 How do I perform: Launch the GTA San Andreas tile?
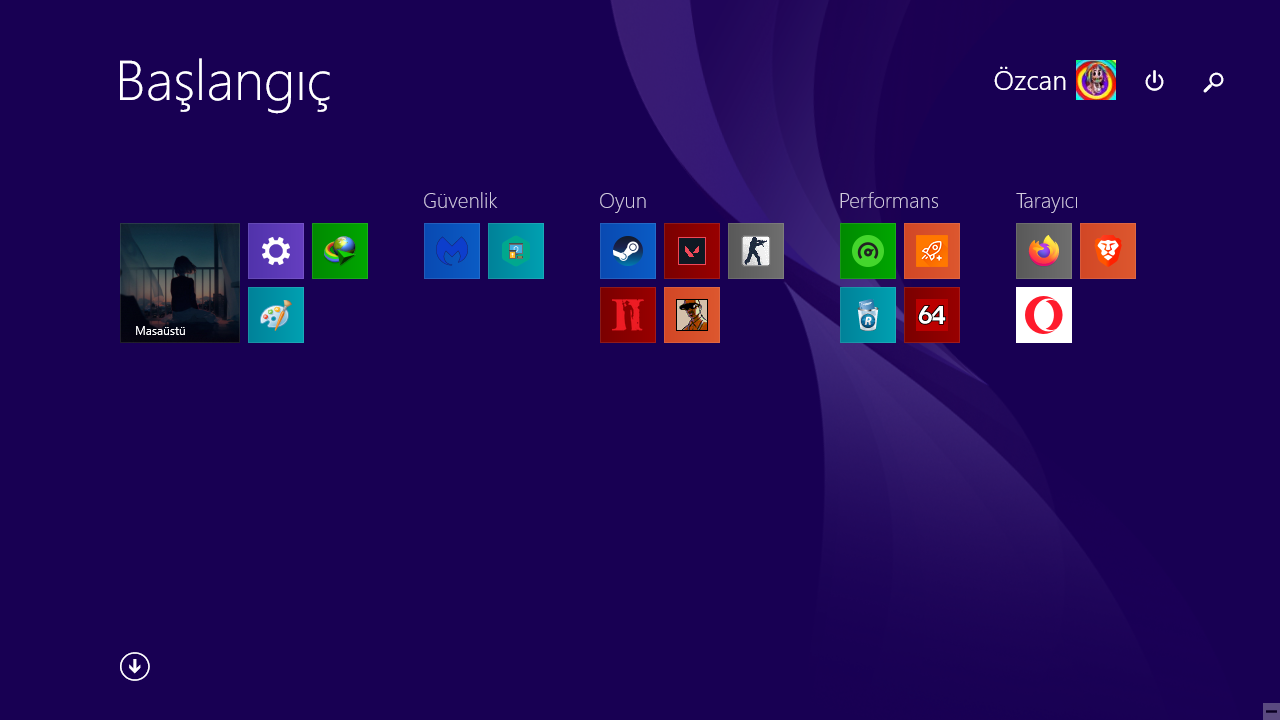click(x=692, y=315)
